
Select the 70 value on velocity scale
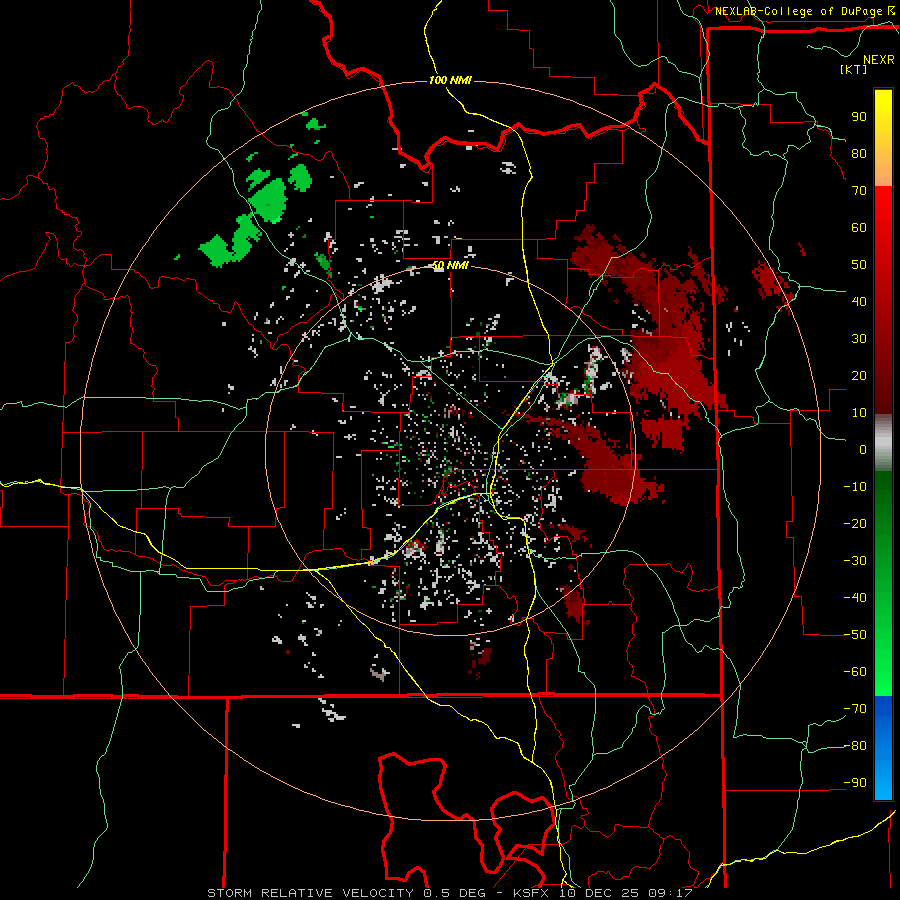click(x=859, y=191)
